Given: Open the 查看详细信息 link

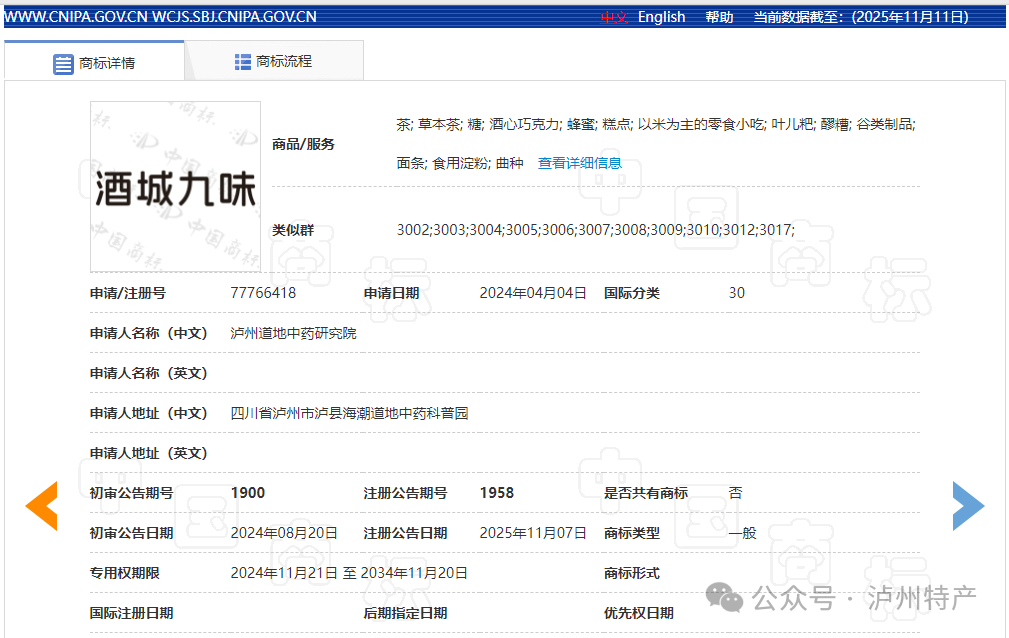Looking at the screenshot, I should 579,163.
